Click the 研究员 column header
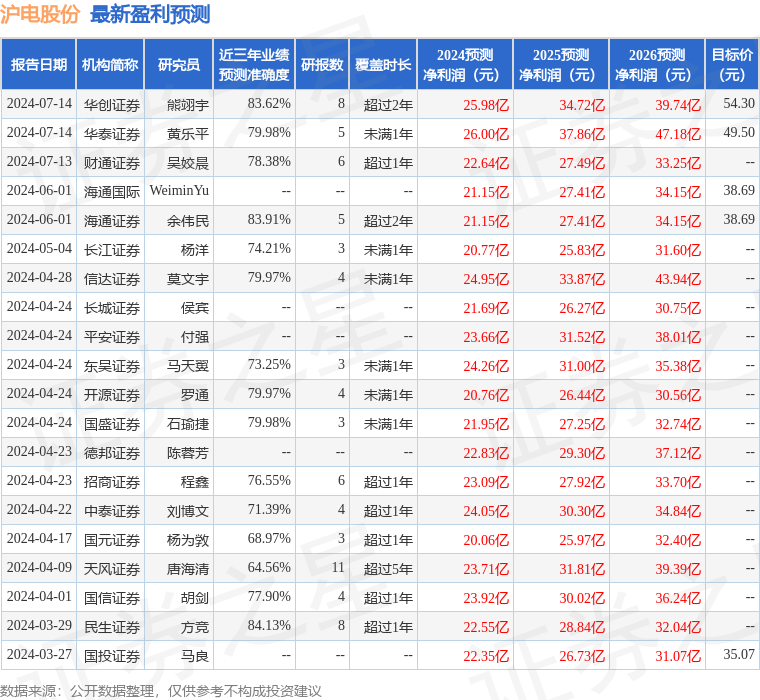Viewport: 760px width, 700px height. [179, 64]
